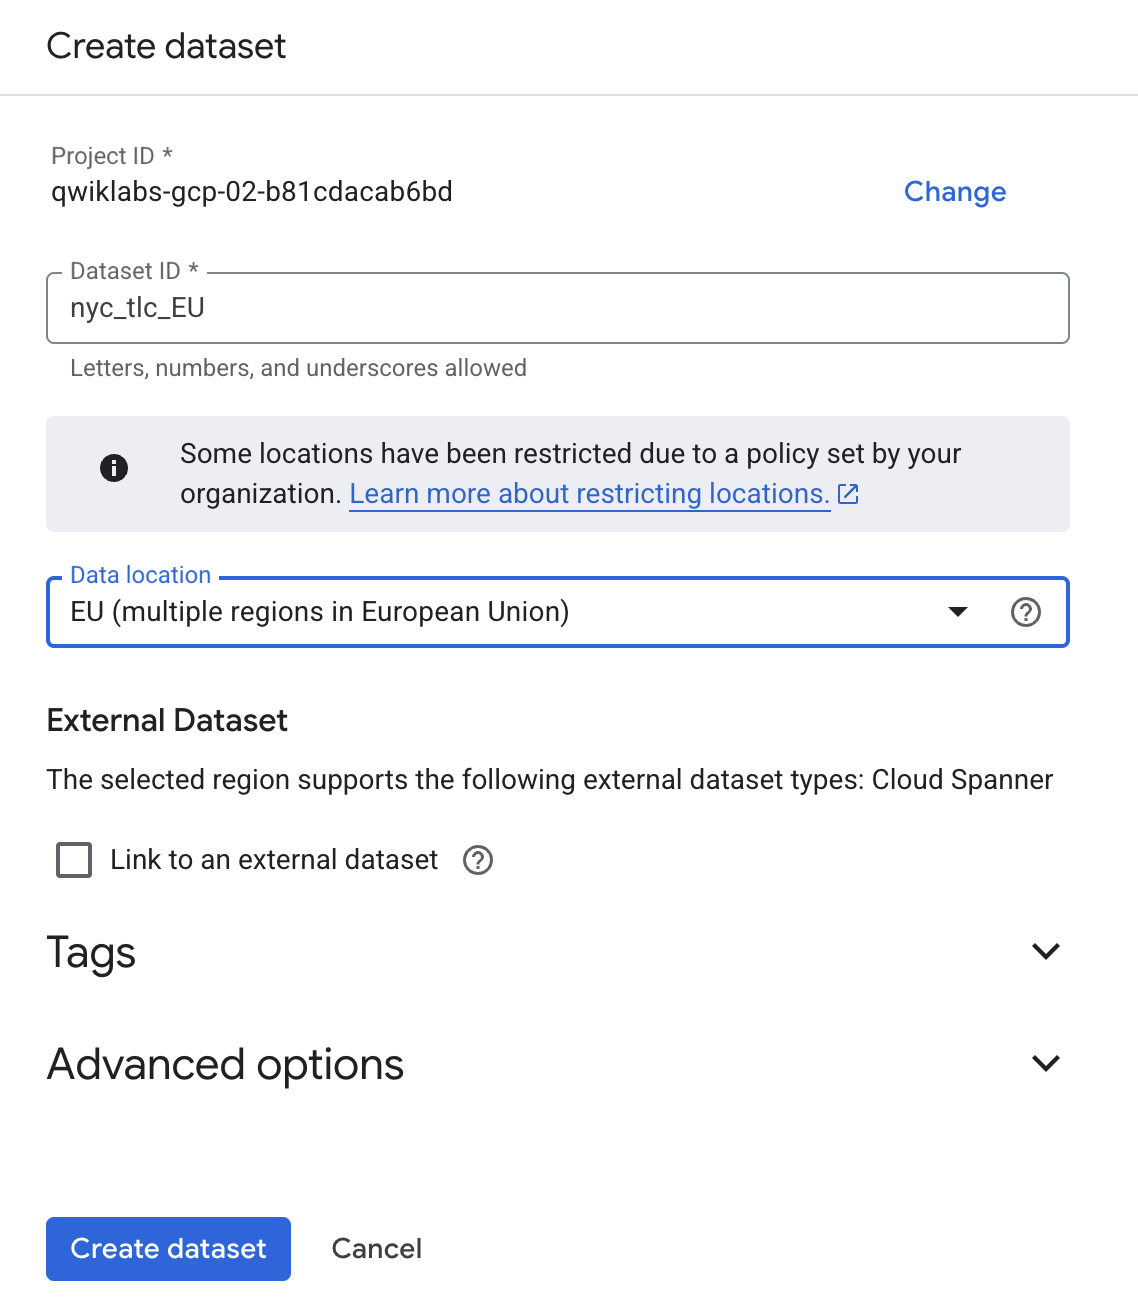This screenshot has height=1312, width=1138.
Task: Click the Create dataset dialog title
Action: [x=165, y=46]
